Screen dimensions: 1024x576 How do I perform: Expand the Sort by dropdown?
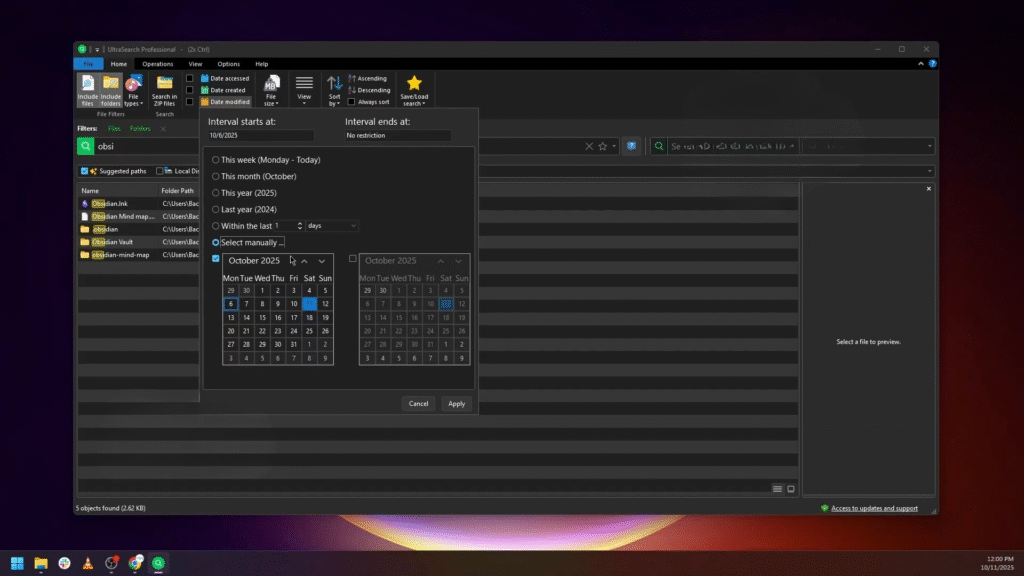335,90
